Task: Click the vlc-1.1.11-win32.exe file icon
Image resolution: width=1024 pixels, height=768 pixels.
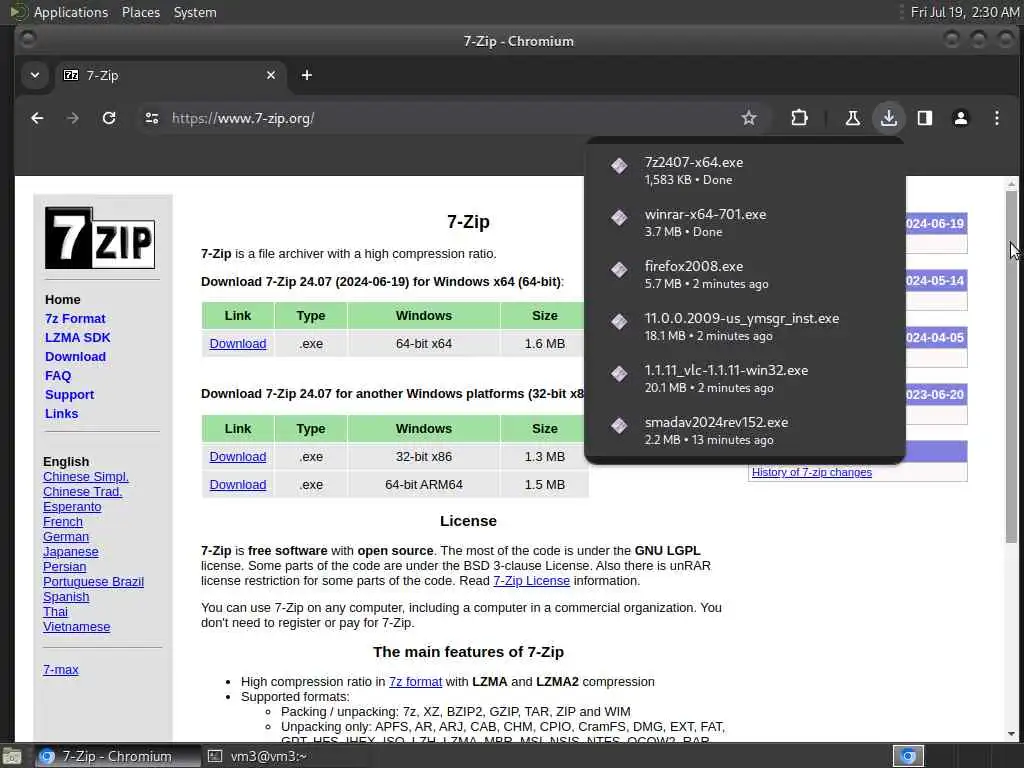Action: point(619,373)
